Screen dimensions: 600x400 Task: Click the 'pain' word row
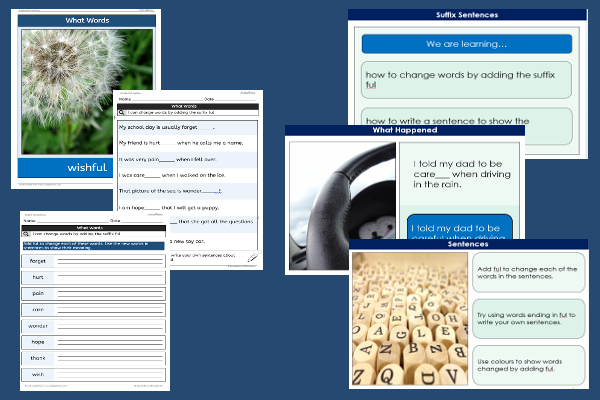(x=93, y=294)
